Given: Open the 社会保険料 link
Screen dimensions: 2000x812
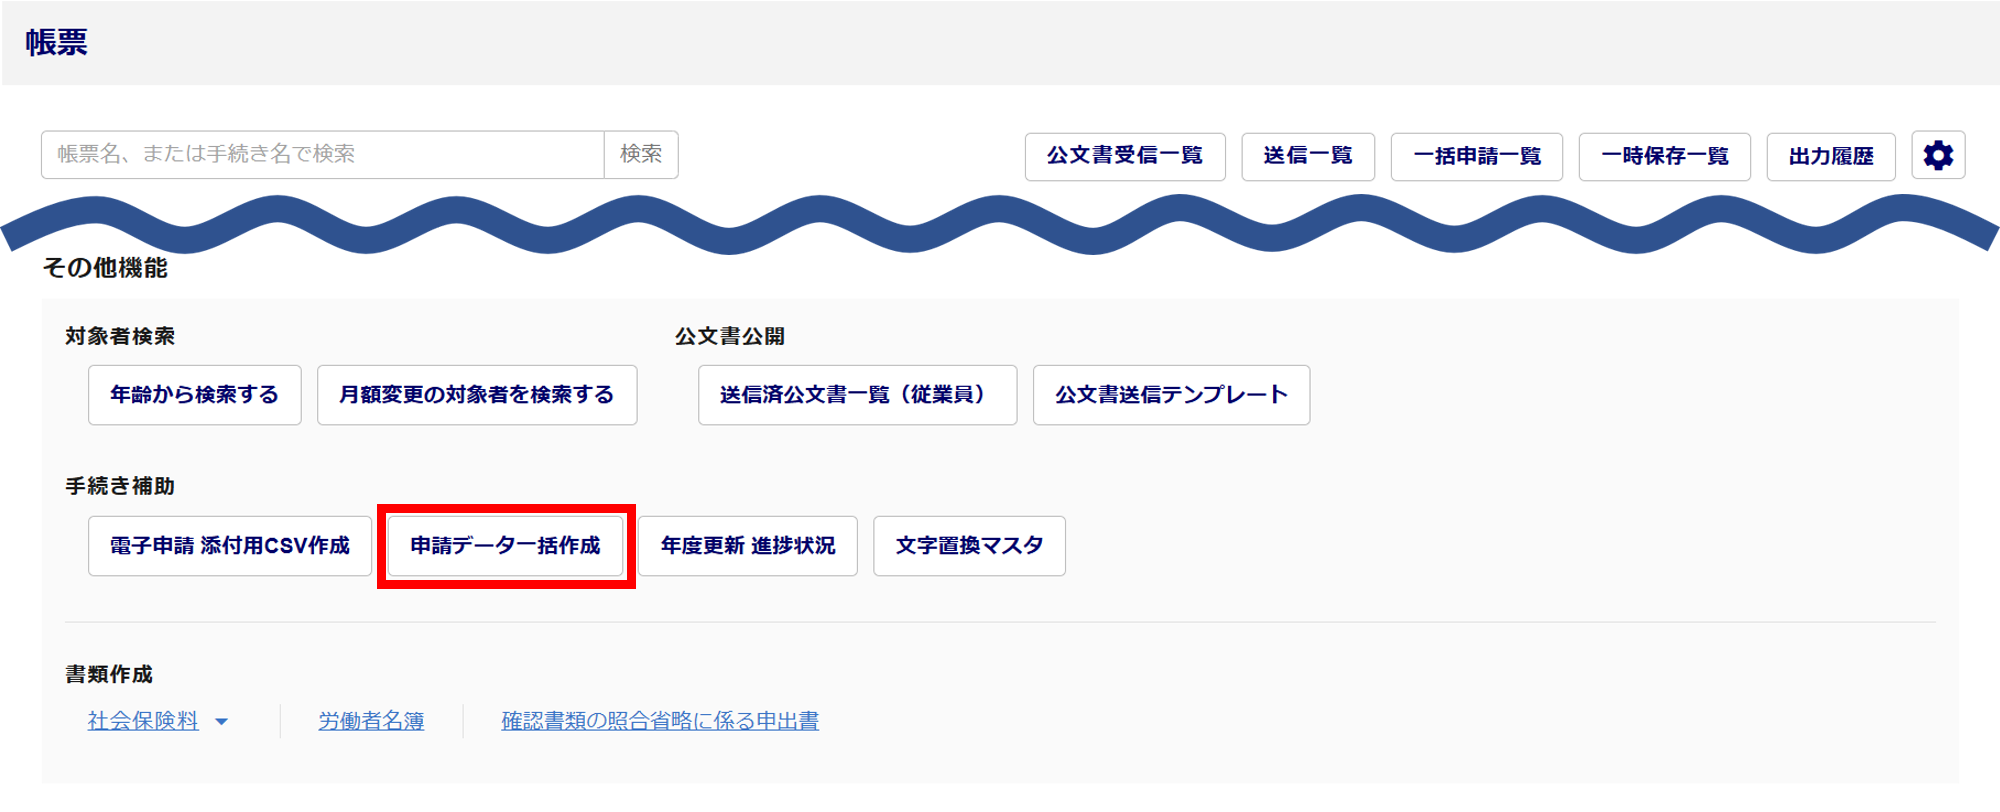Looking at the screenshot, I should tap(143, 721).
